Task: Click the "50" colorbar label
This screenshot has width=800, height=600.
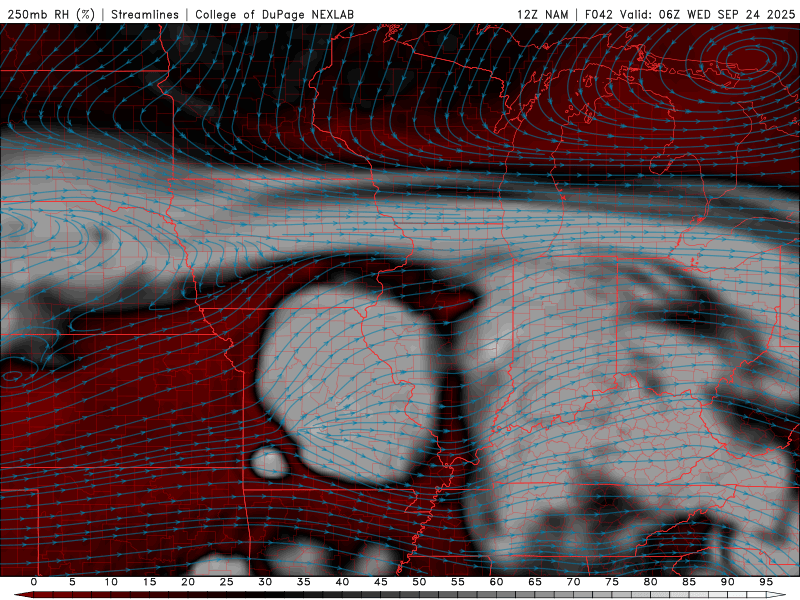Action: pos(419,582)
